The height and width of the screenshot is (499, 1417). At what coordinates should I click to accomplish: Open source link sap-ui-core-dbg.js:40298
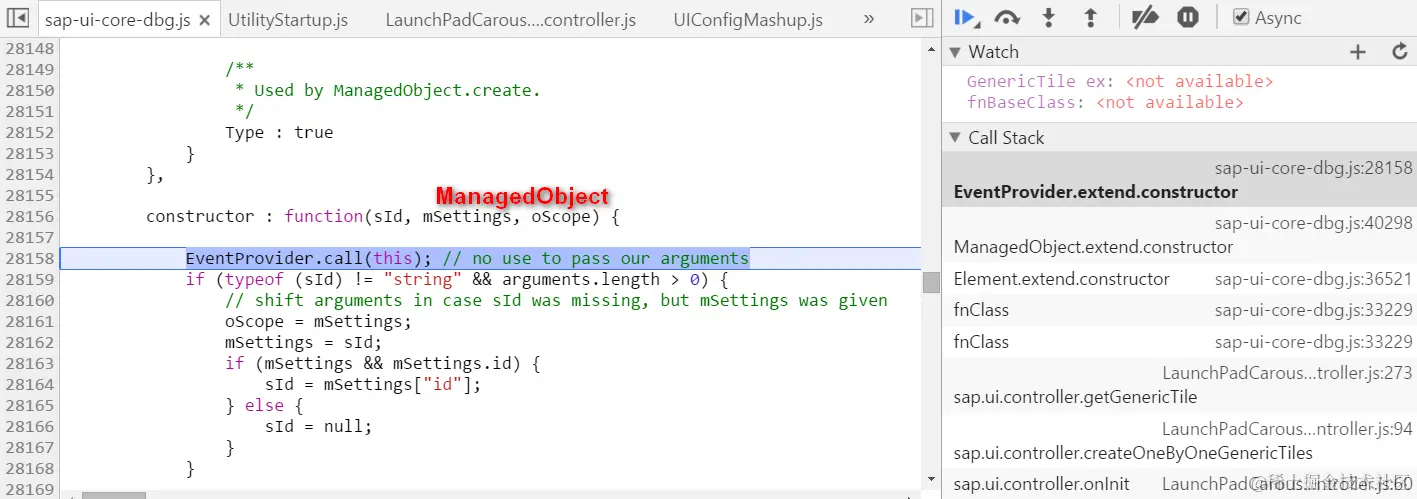coord(1314,223)
